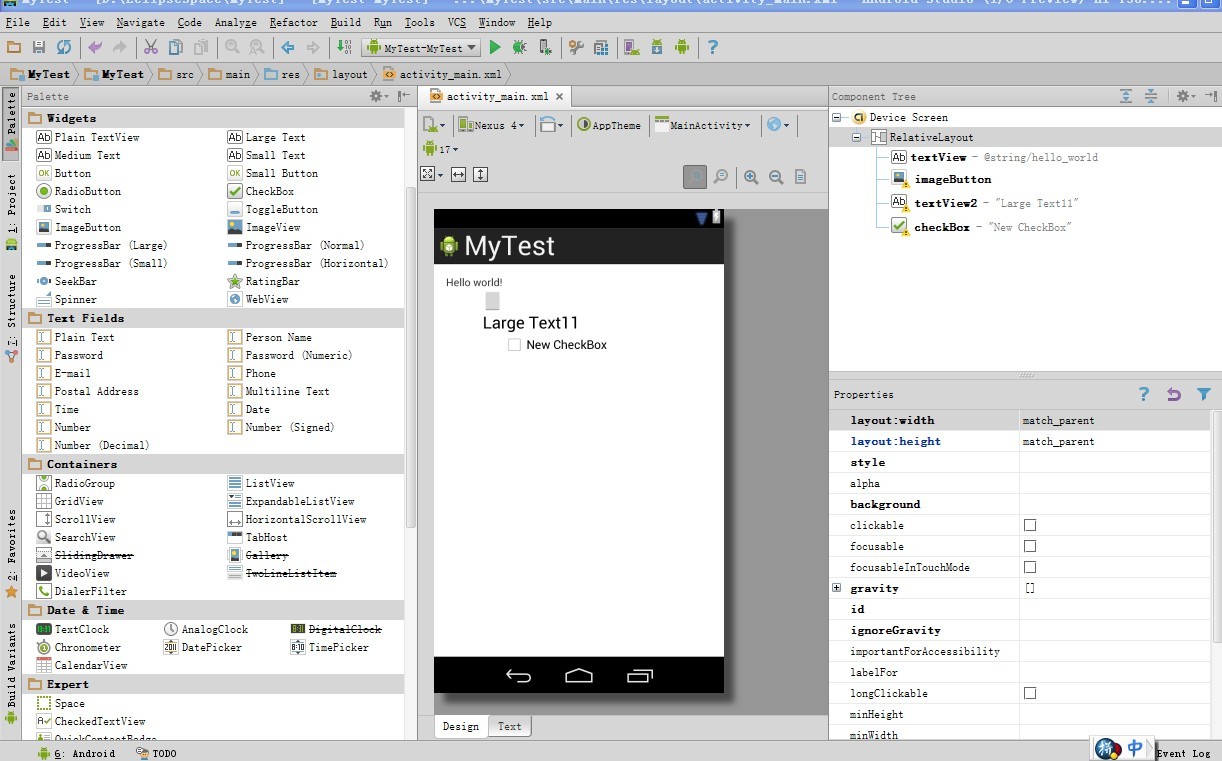Click the Chinese input method tray icon
The width and height of the screenshot is (1222, 761).
[1135, 747]
